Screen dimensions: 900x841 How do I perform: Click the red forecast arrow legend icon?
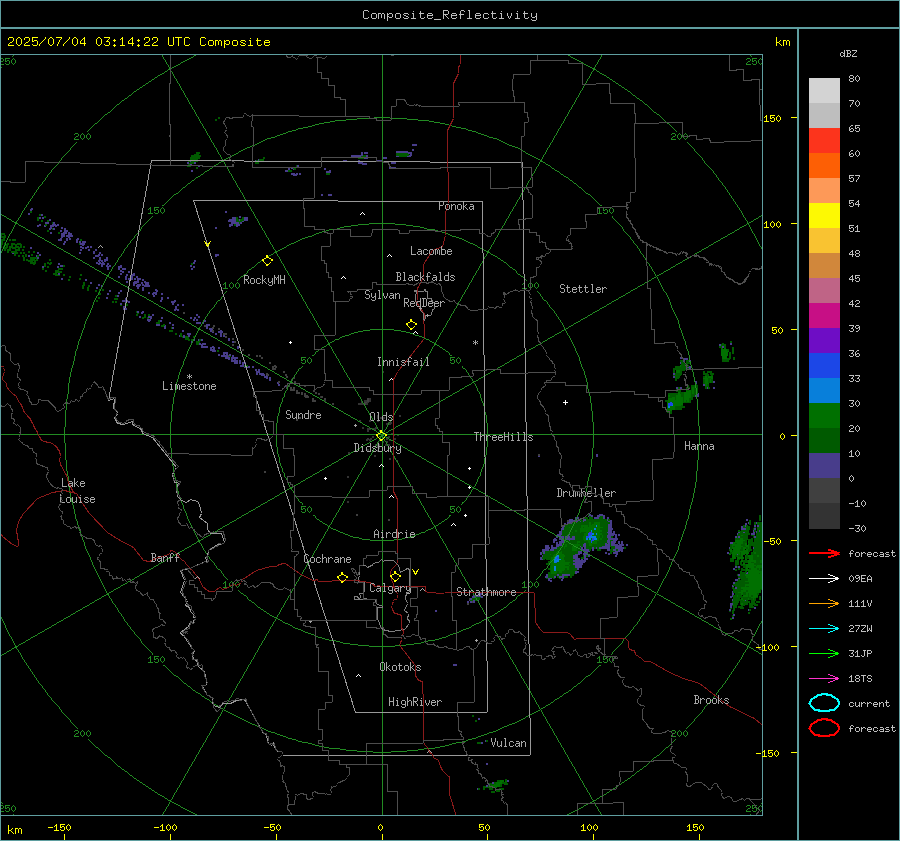(x=824, y=553)
